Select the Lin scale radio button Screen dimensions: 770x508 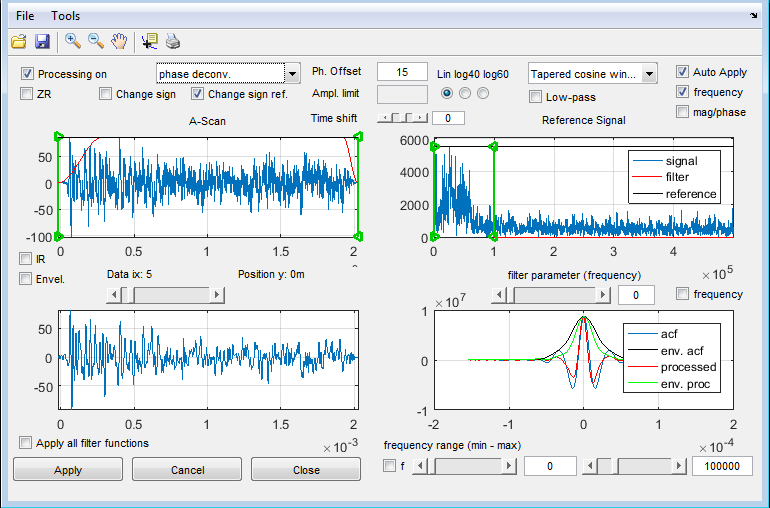[447, 93]
